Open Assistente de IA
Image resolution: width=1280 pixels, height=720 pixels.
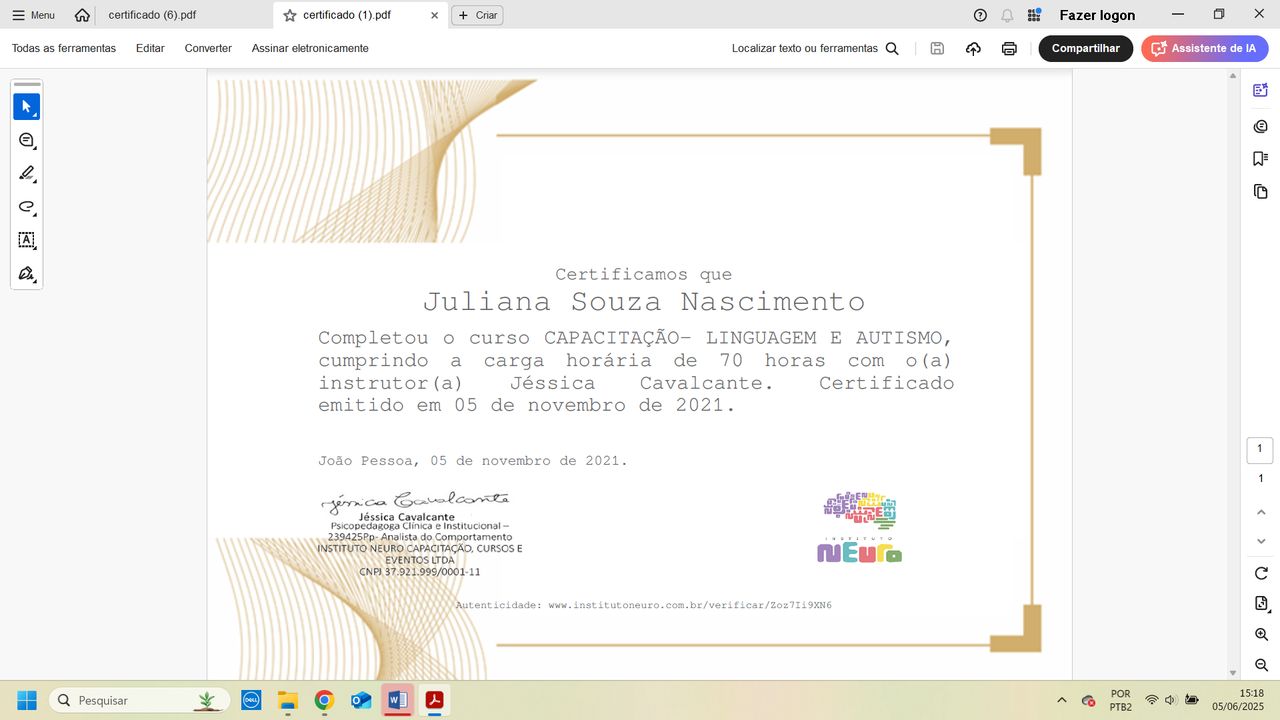1204,48
